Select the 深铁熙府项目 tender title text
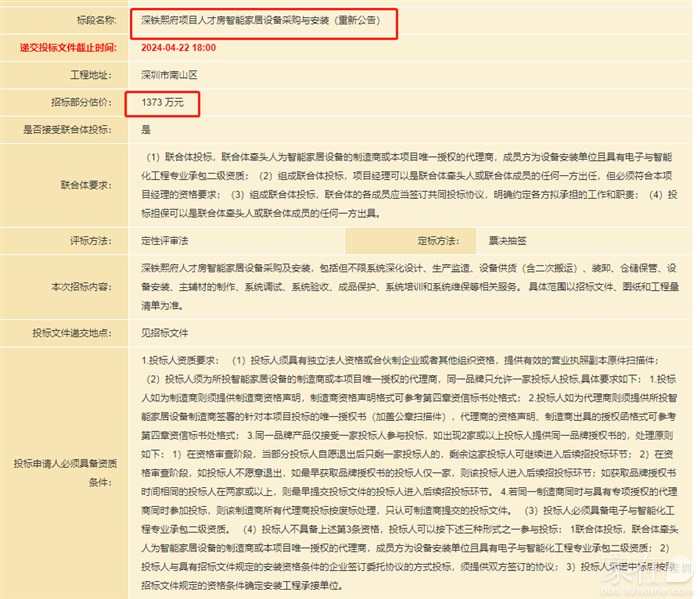The width and height of the screenshot is (700, 599). 262,20
